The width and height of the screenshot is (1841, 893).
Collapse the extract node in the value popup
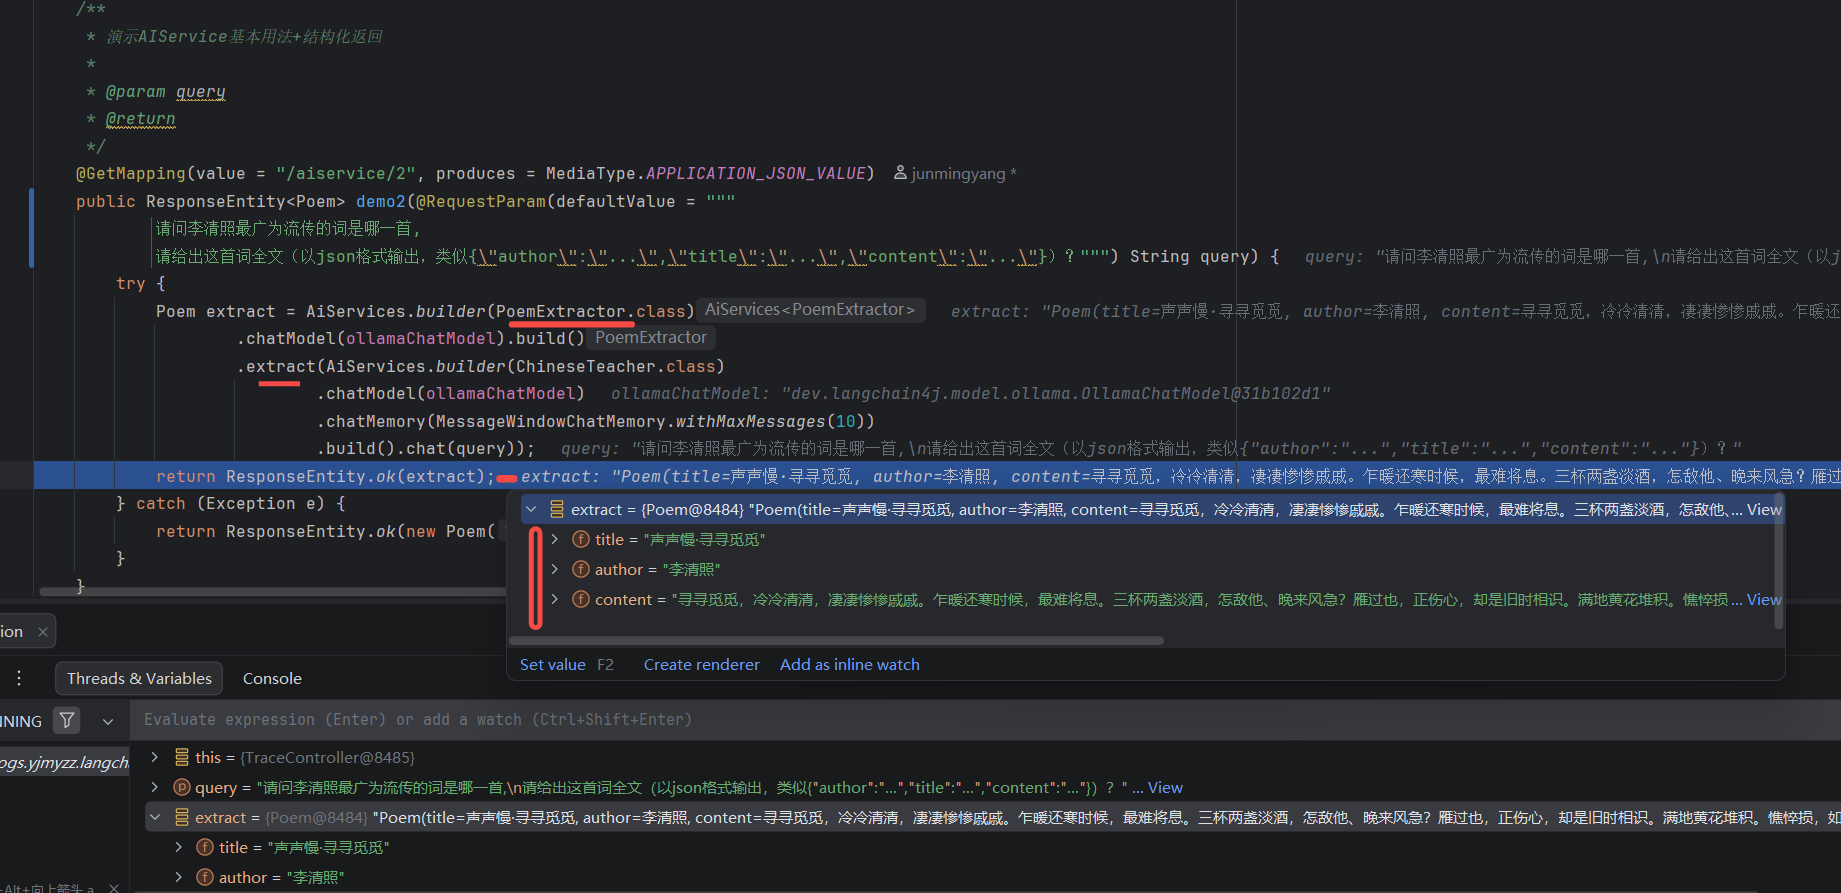click(x=531, y=509)
